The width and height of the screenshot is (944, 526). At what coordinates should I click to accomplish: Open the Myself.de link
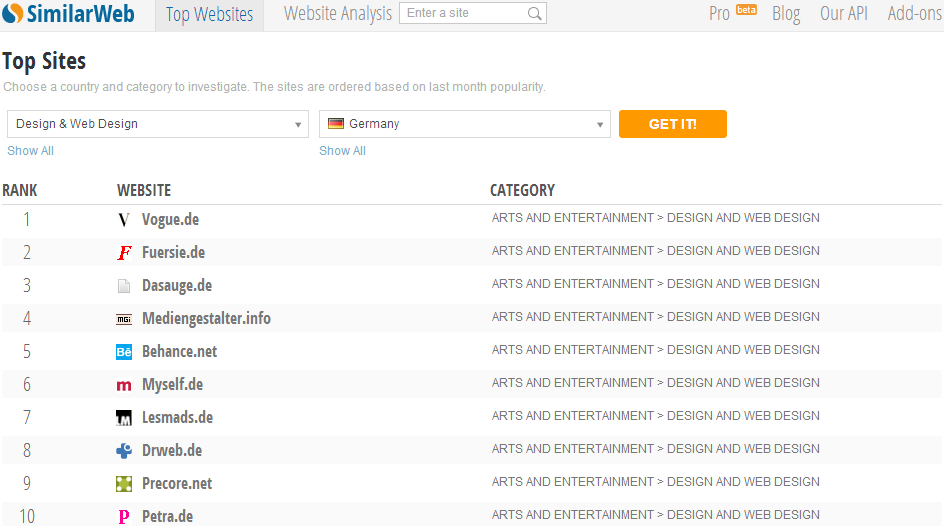172,385
